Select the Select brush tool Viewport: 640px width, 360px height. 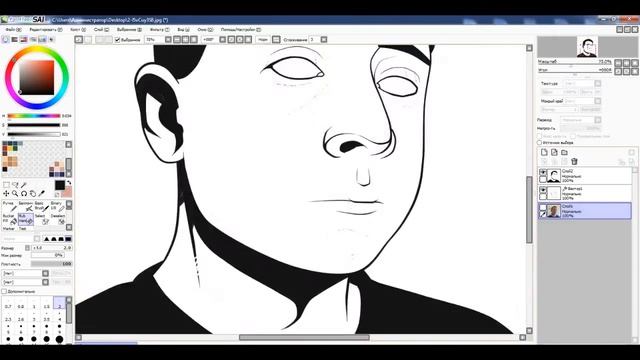click(42, 219)
